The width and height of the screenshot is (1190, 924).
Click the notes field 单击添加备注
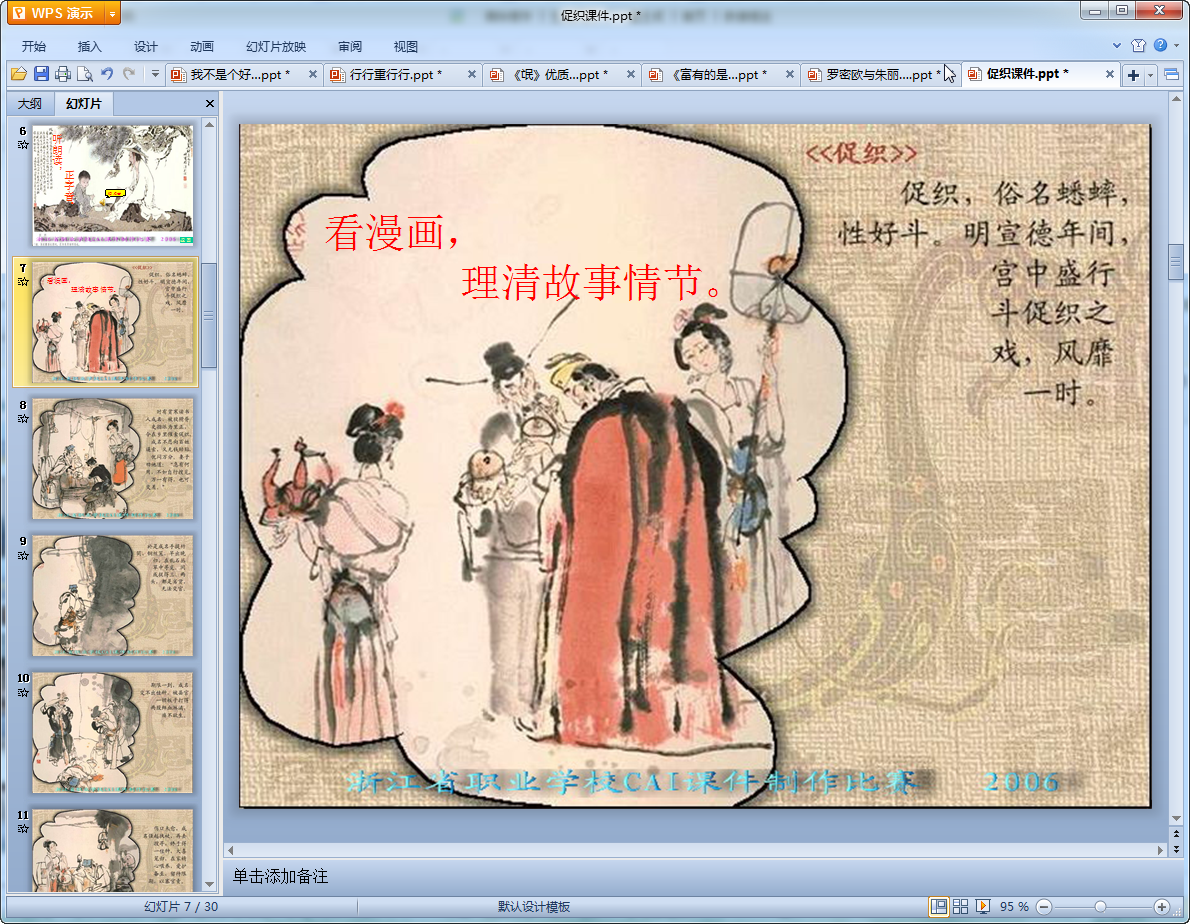280,876
